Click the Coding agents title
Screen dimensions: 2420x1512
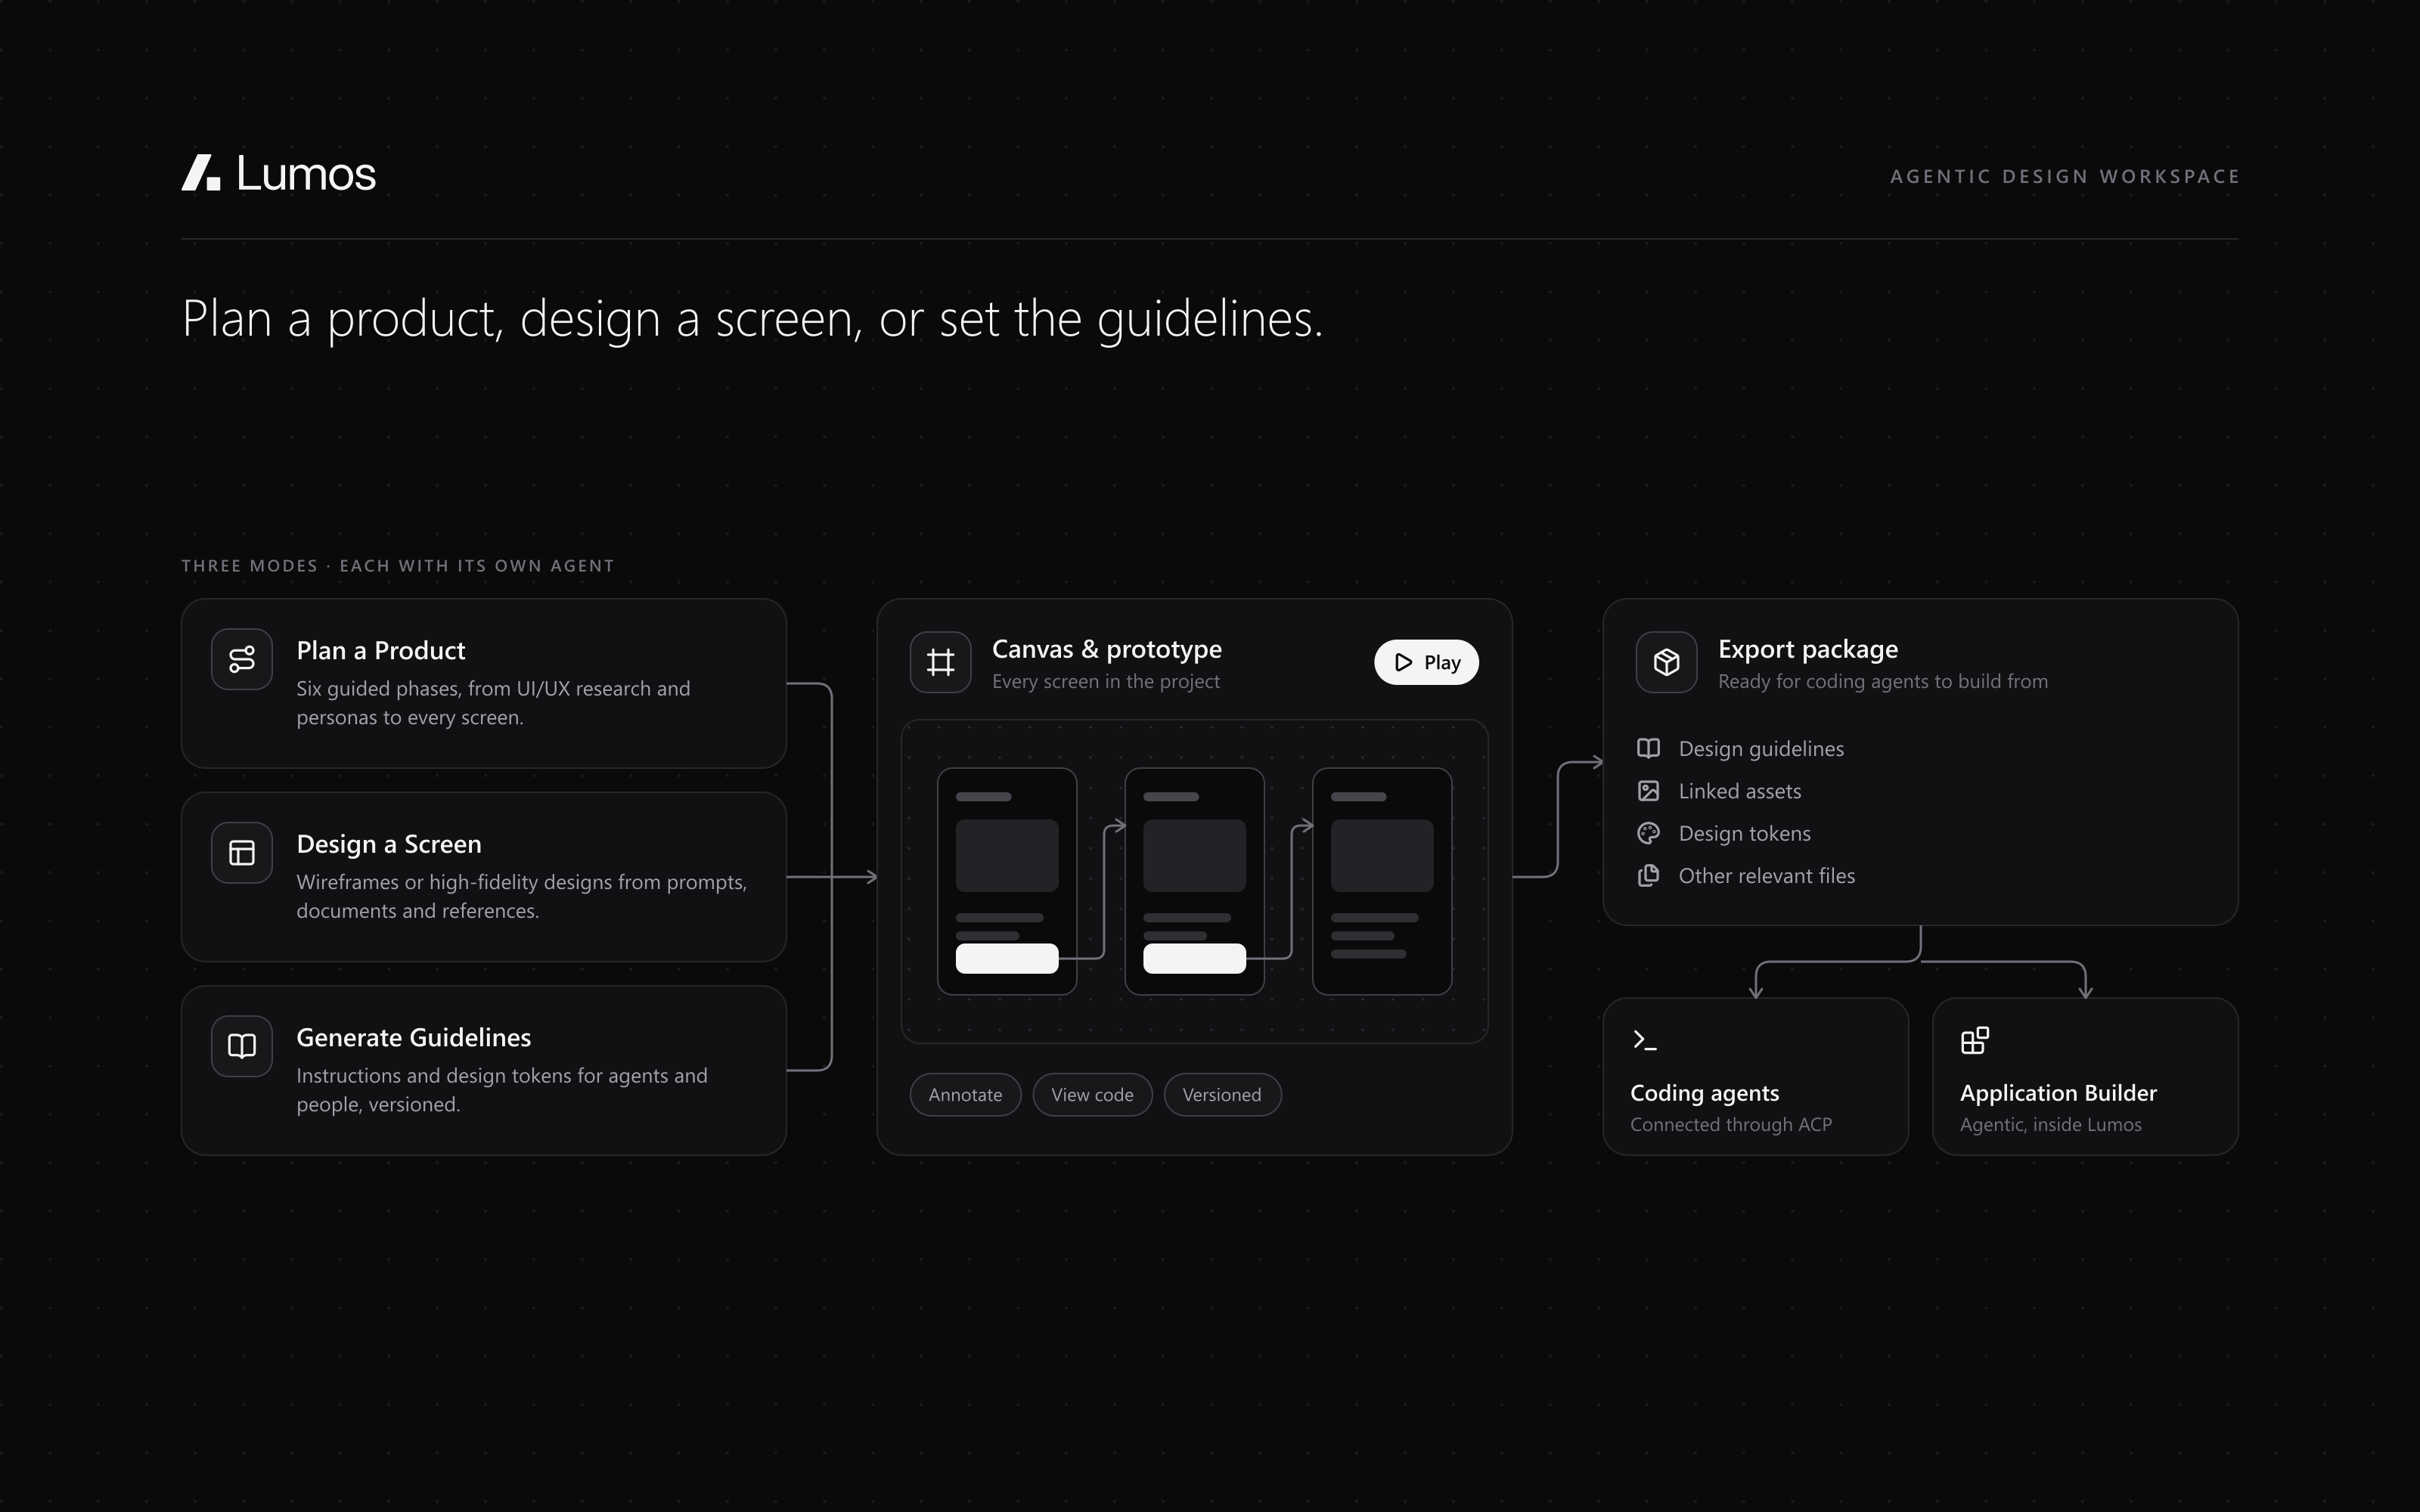[1705, 1093]
